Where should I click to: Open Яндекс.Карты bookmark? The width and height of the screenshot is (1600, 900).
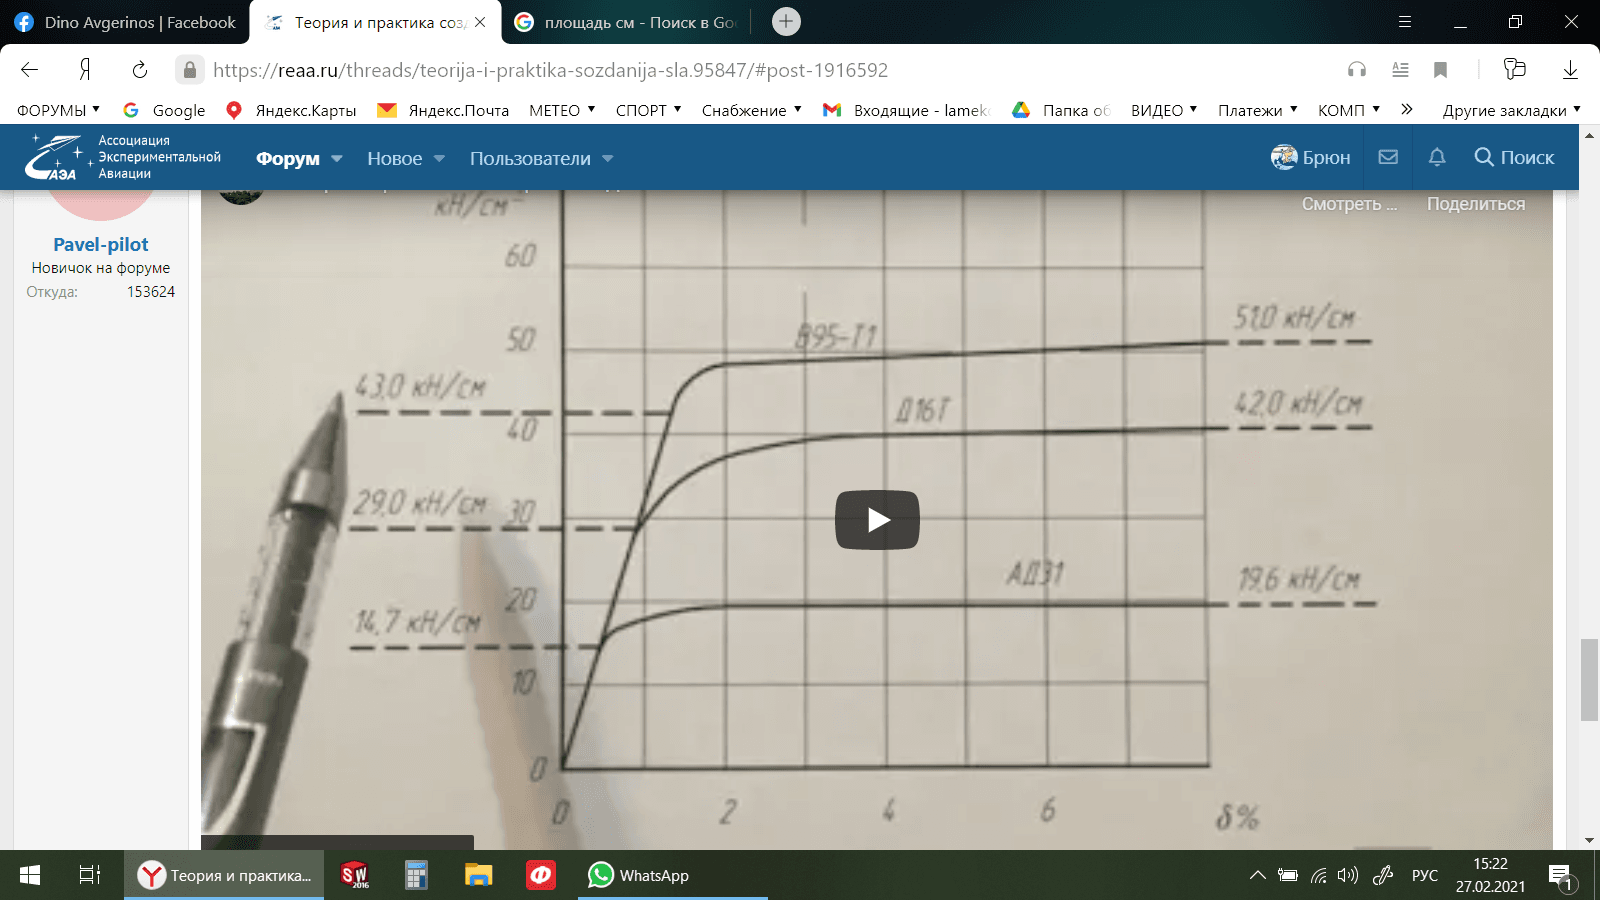tap(291, 110)
